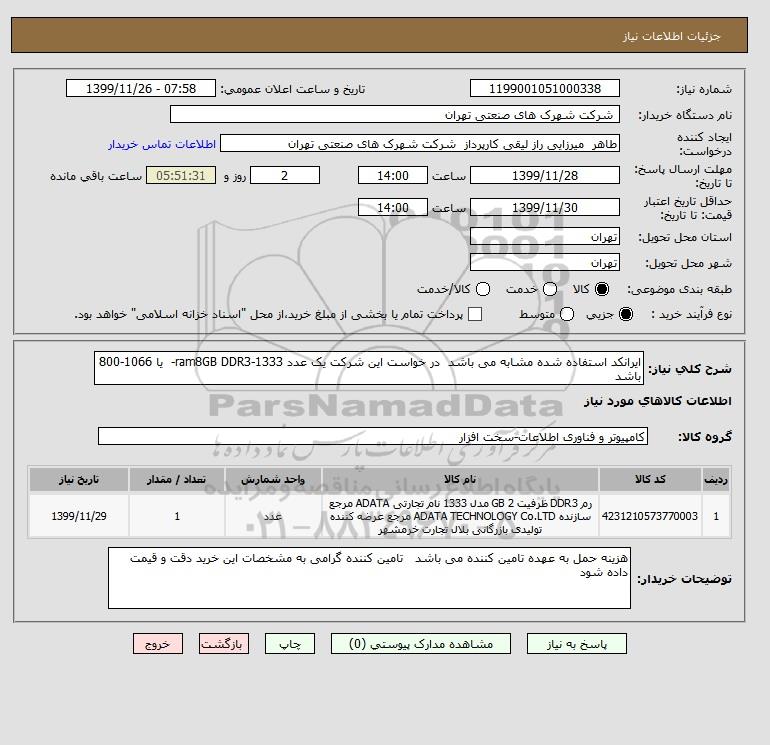Click the خروج exit button

click(158, 644)
